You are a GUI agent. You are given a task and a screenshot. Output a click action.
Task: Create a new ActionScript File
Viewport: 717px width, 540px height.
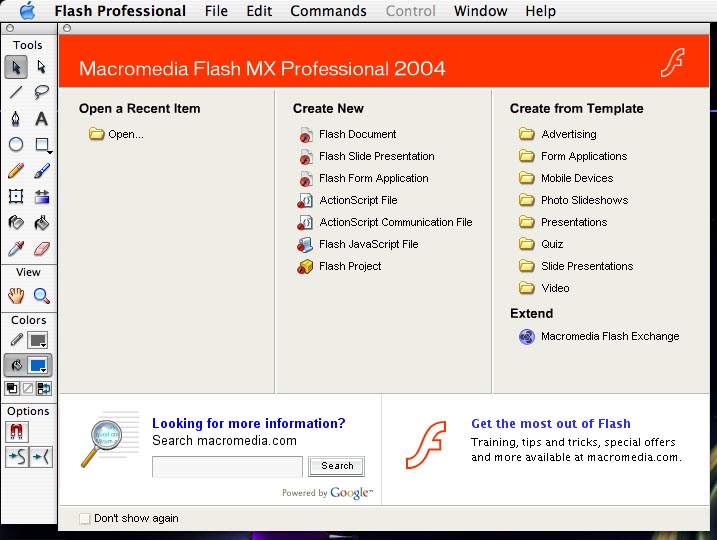click(x=348, y=200)
